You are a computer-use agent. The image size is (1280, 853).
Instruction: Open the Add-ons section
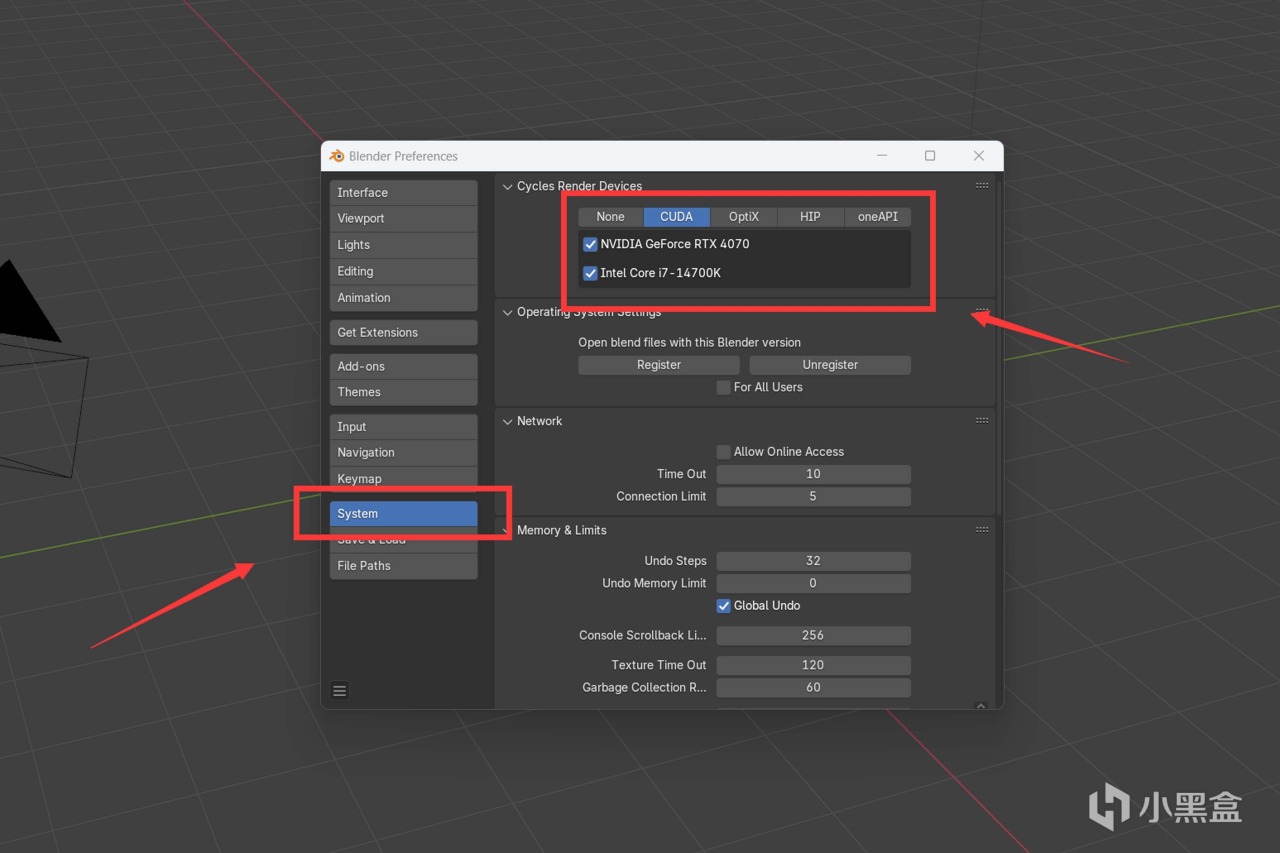[x=404, y=366]
